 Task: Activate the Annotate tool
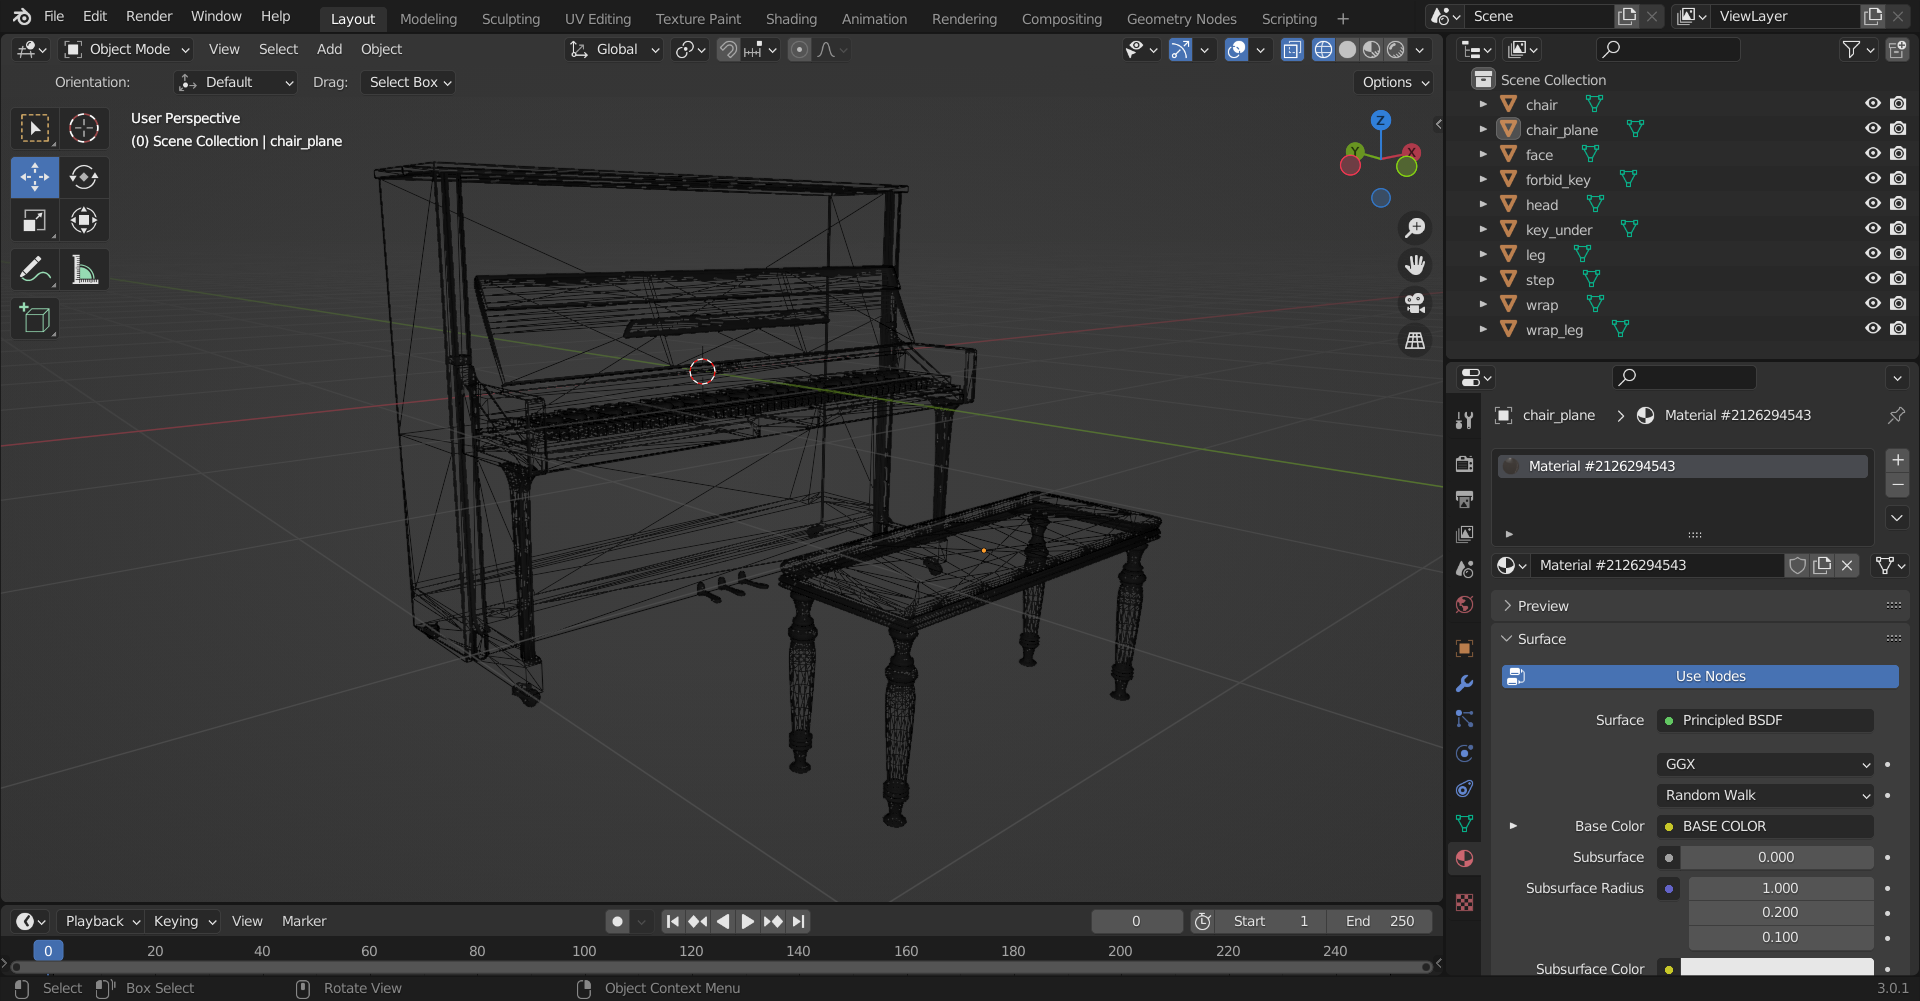point(34,268)
